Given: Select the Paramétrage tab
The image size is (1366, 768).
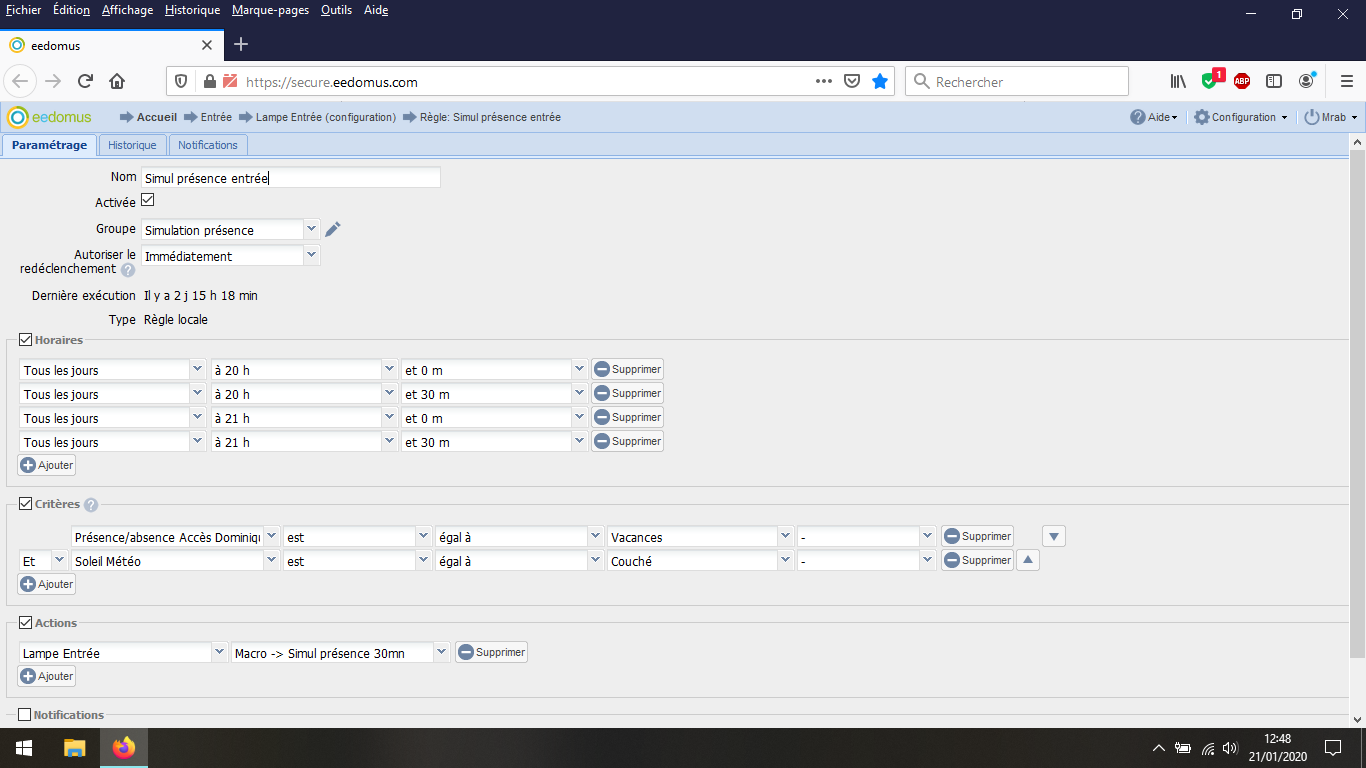Looking at the screenshot, I should pos(49,145).
